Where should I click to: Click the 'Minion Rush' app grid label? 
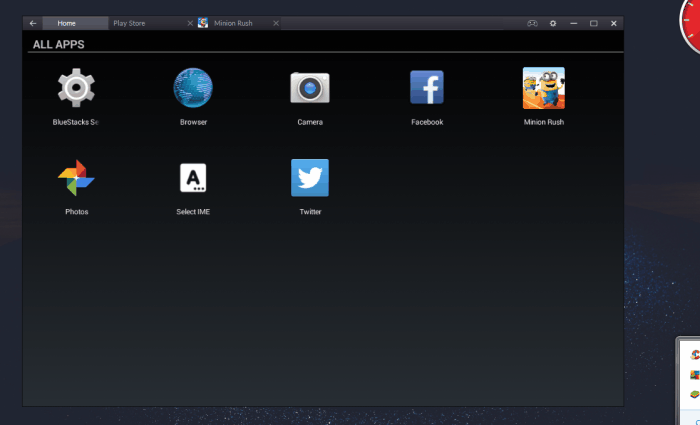click(x=544, y=122)
